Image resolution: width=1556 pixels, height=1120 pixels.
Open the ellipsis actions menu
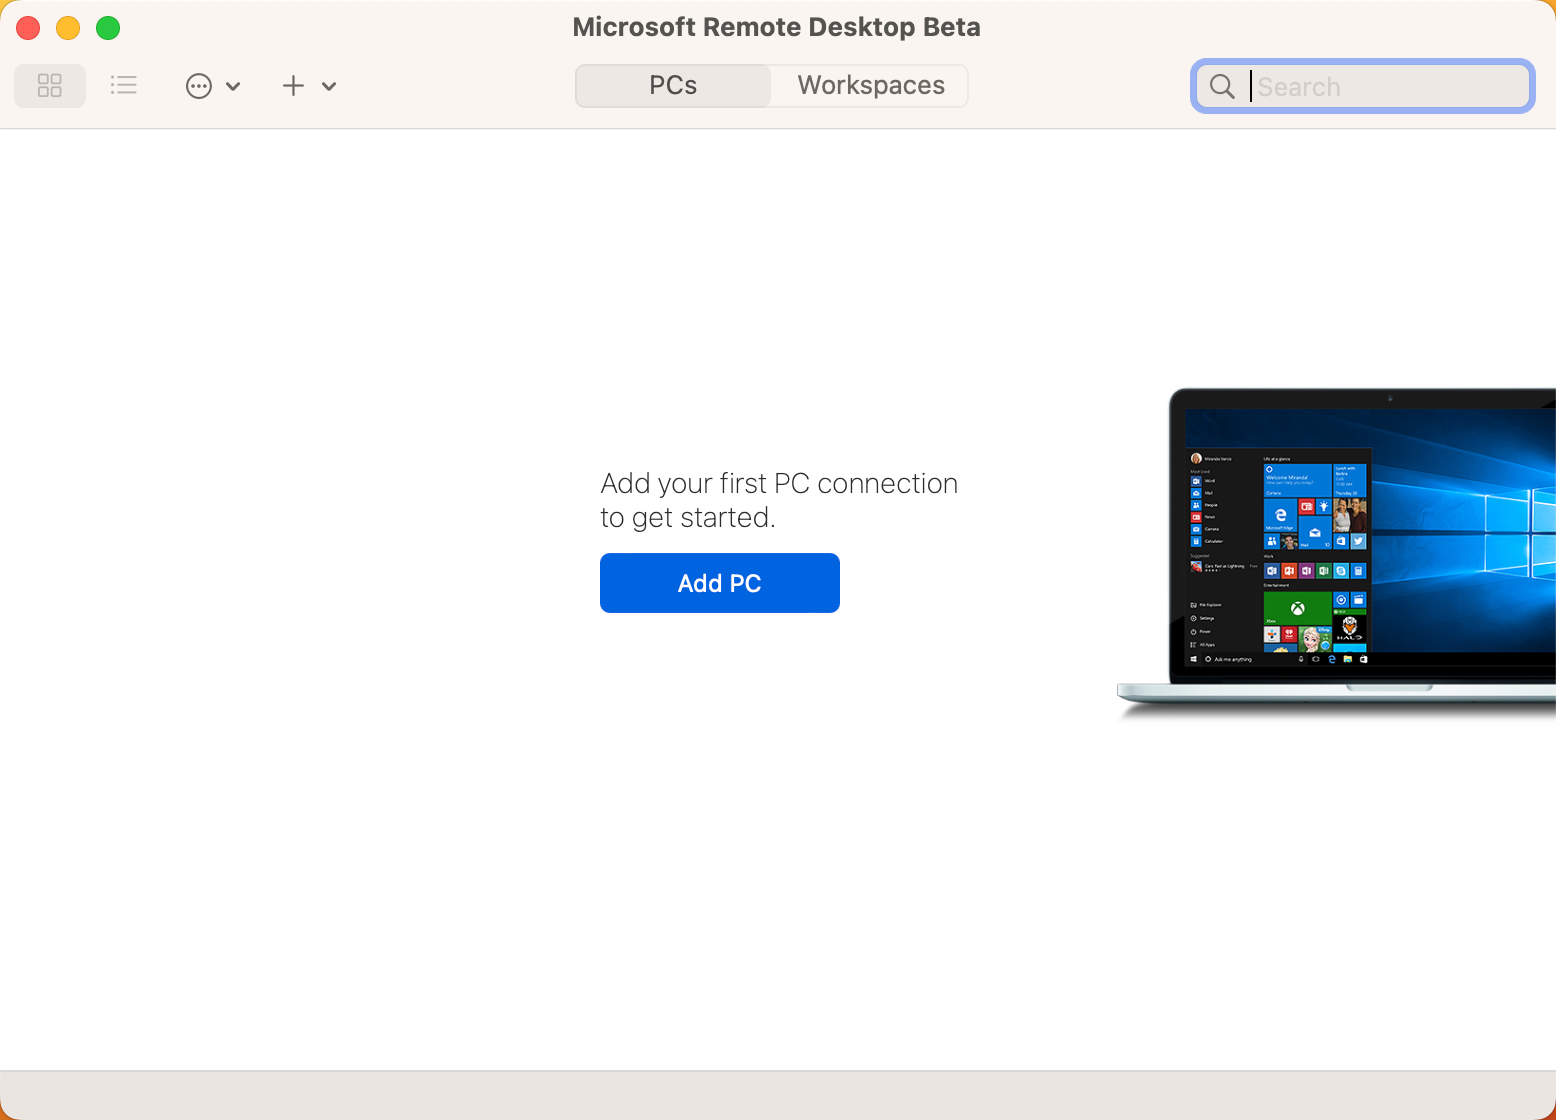[x=199, y=86]
